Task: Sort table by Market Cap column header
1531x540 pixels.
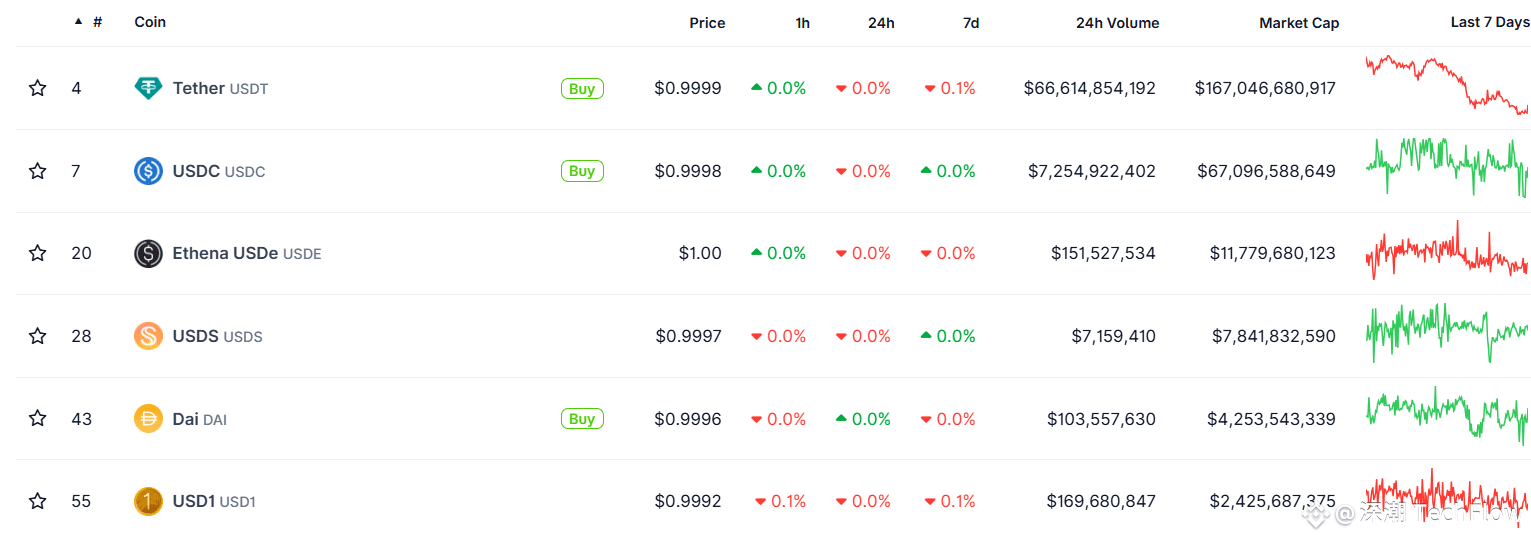Action: pyautogui.click(x=1299, y=23)
